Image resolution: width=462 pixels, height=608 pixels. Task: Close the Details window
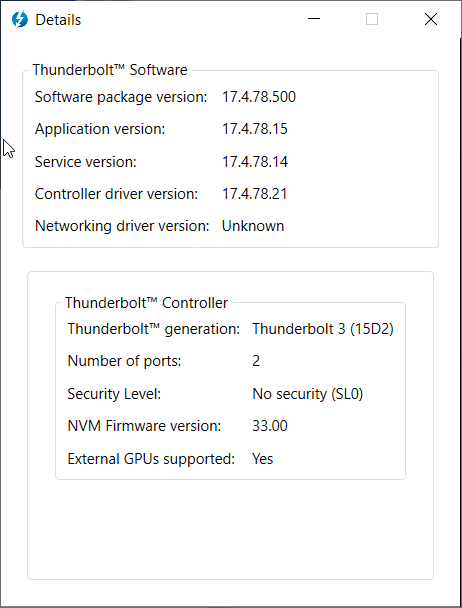point(431,19)
